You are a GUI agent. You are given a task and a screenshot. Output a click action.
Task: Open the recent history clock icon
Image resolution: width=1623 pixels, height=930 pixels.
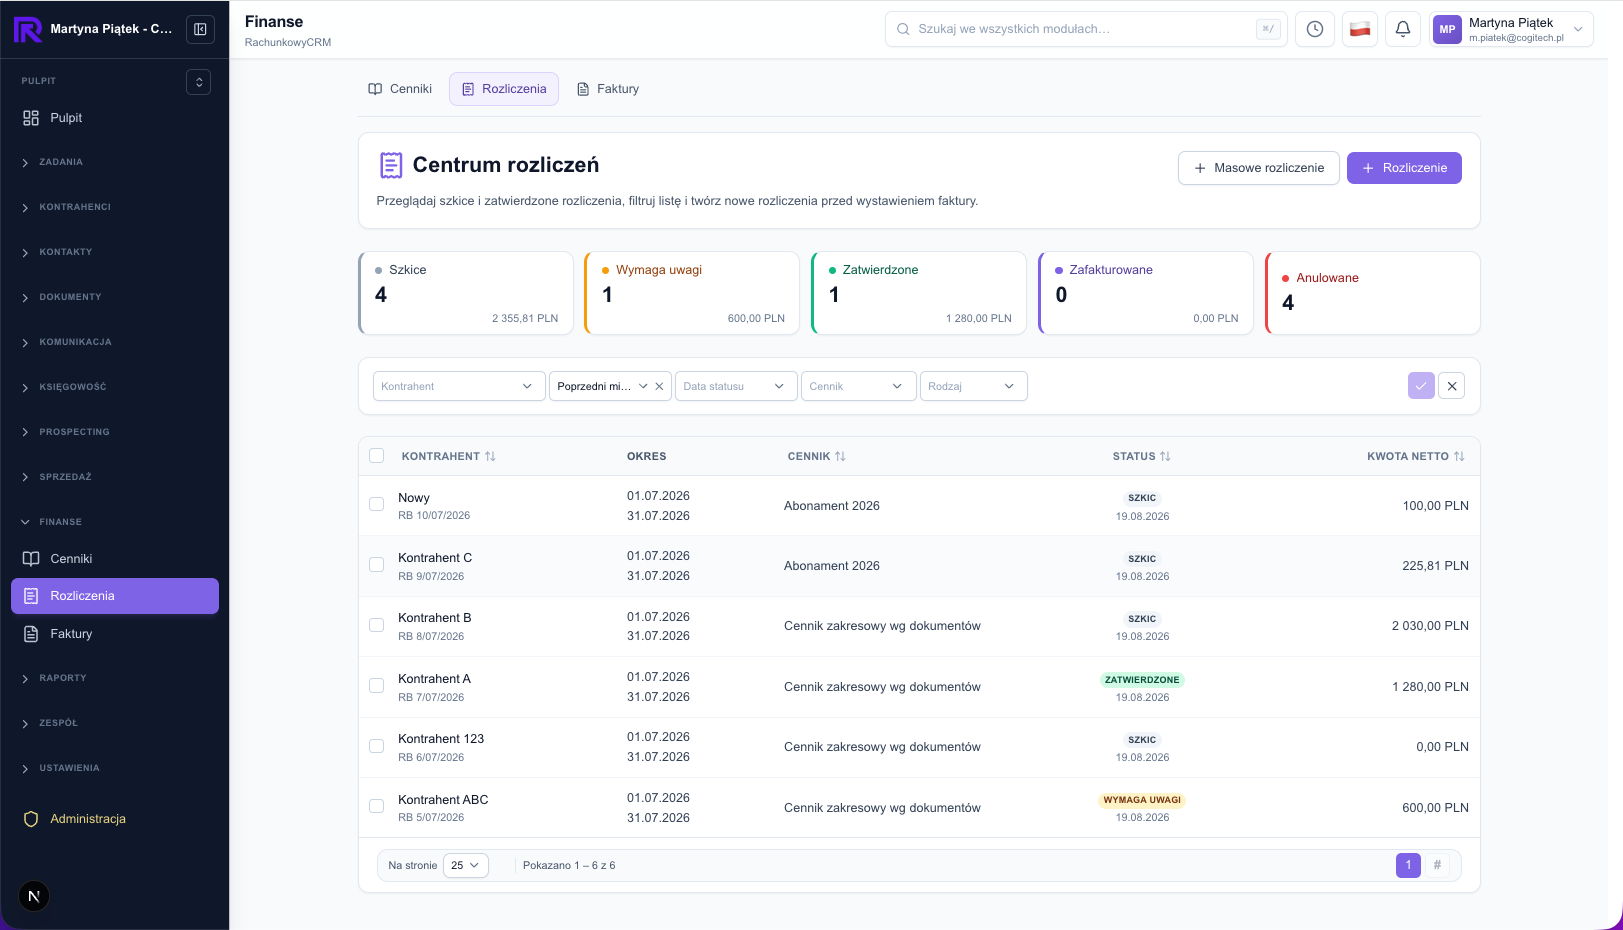click(x=1314, y=29)
